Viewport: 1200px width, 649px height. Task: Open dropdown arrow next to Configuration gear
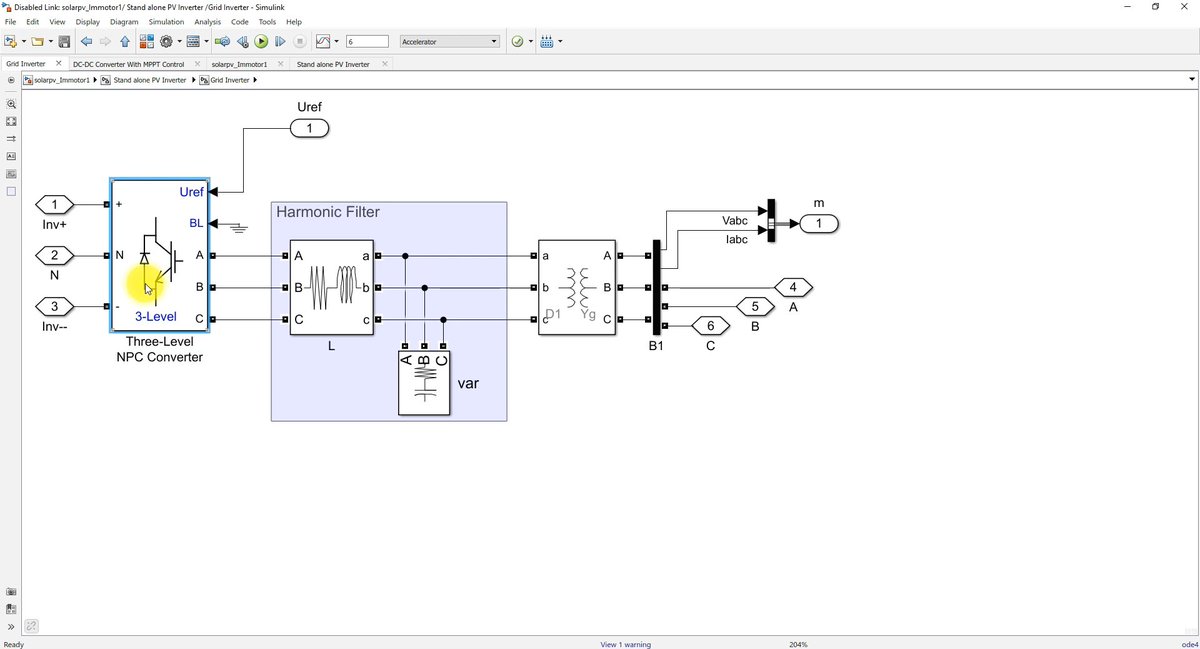click(179, 42)
